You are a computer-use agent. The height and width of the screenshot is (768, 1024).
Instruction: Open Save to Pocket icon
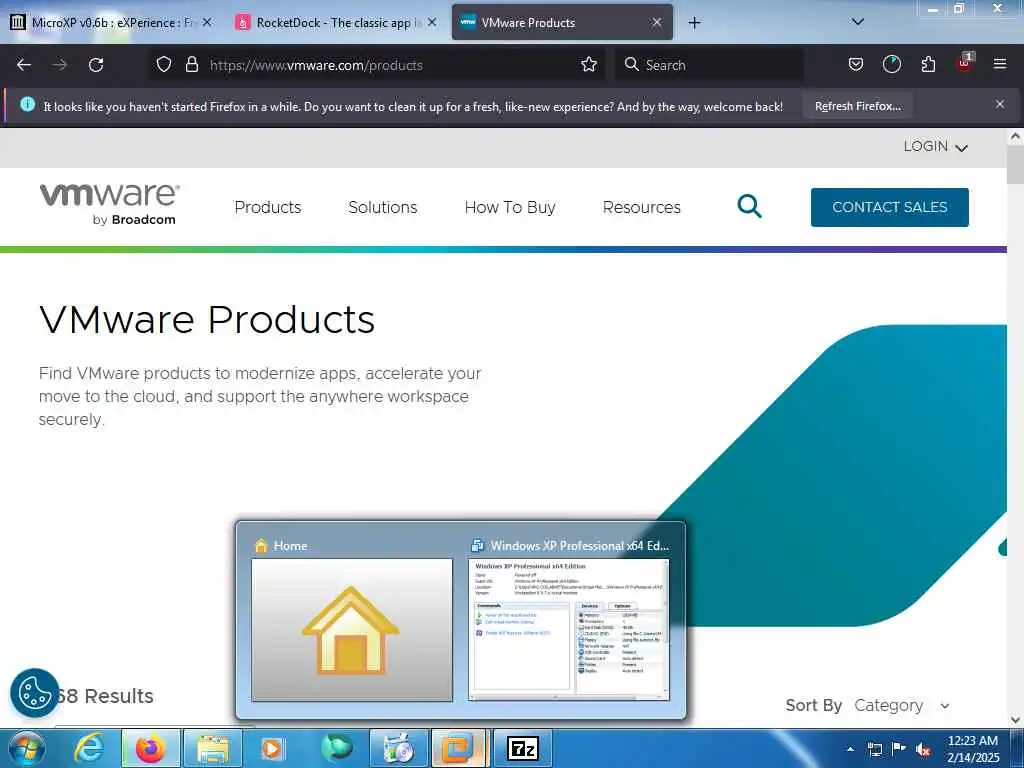[x=856, y=65]
